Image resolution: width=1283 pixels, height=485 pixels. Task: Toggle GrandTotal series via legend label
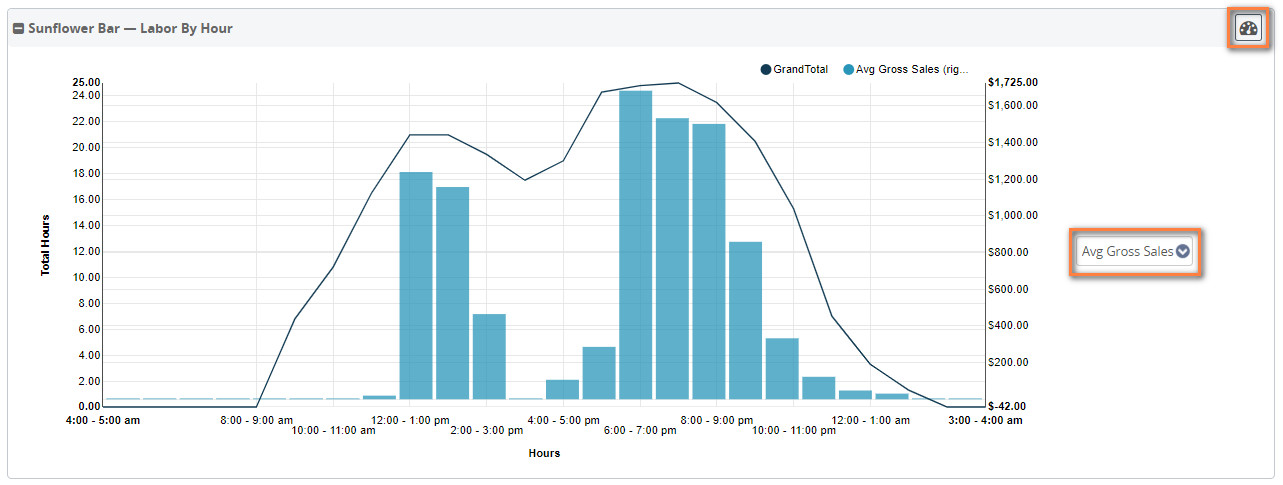pos(800,70)
